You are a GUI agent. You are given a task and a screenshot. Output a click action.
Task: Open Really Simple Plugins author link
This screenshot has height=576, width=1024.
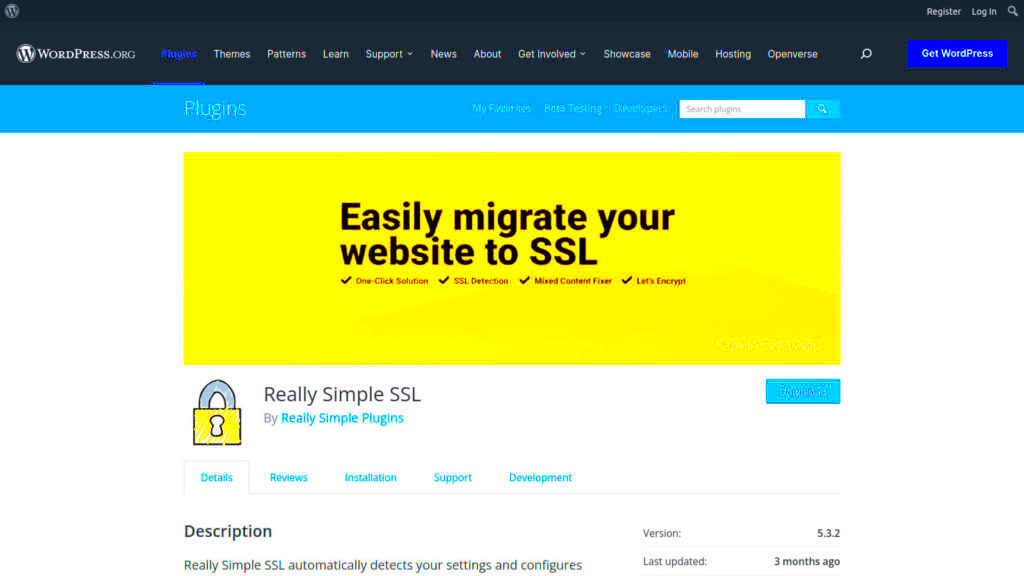tap(342, 418)
